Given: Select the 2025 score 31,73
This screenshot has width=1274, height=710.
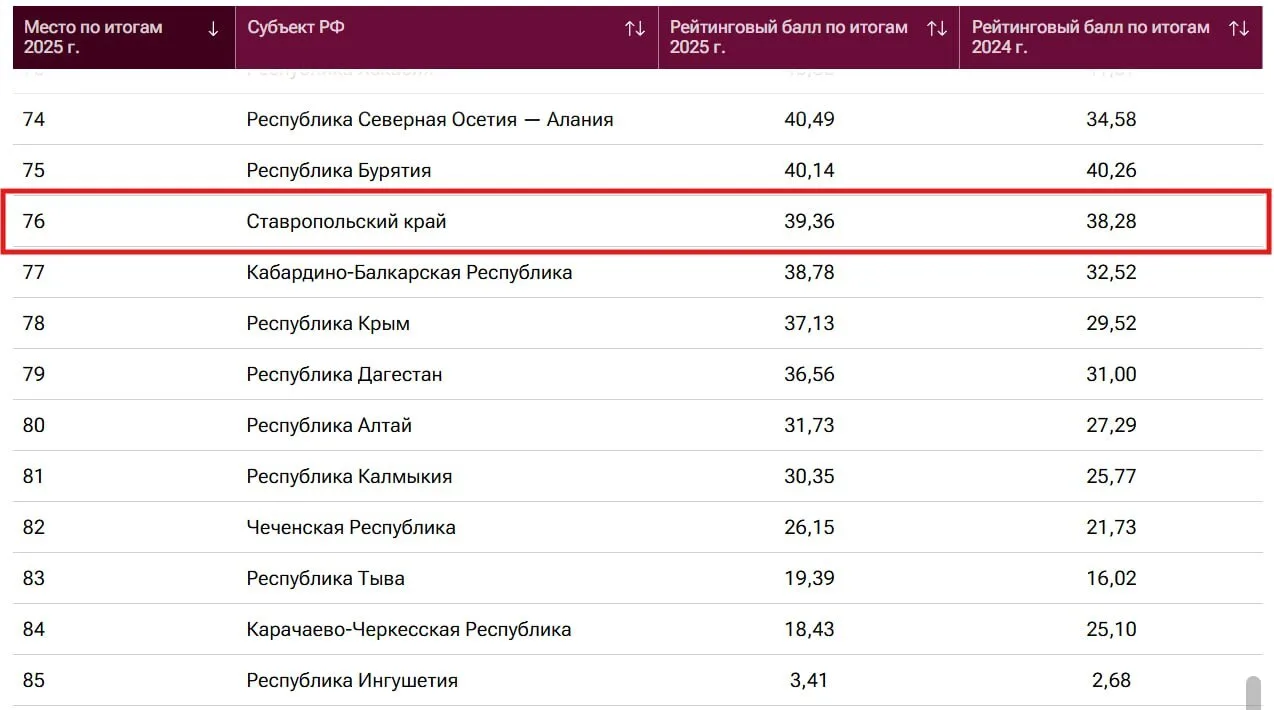Looking at the screenshot, I should coord(809,425).
